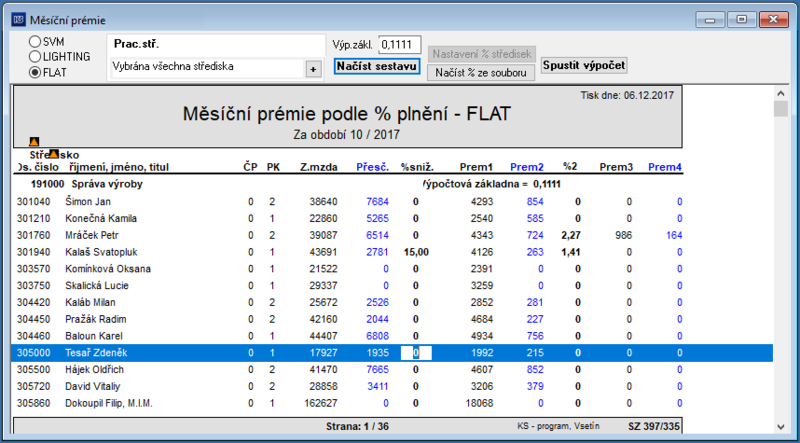Click the Prem2 column header

(527, 167)
